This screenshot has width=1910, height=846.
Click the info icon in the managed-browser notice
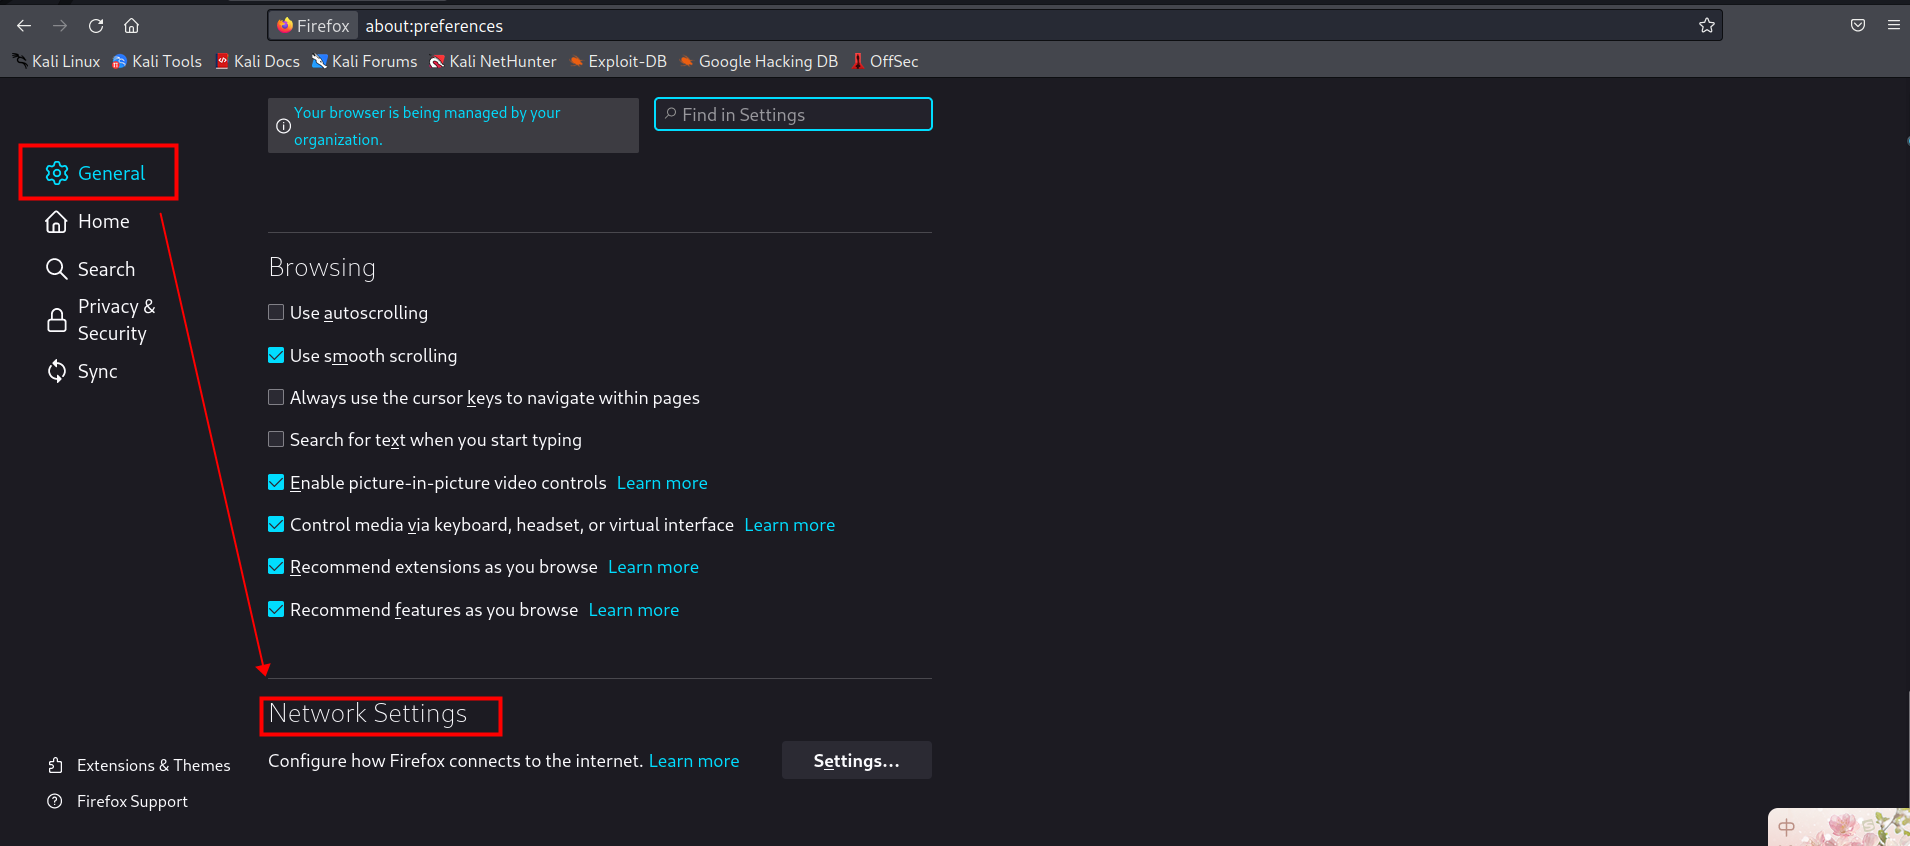point(283,126)
